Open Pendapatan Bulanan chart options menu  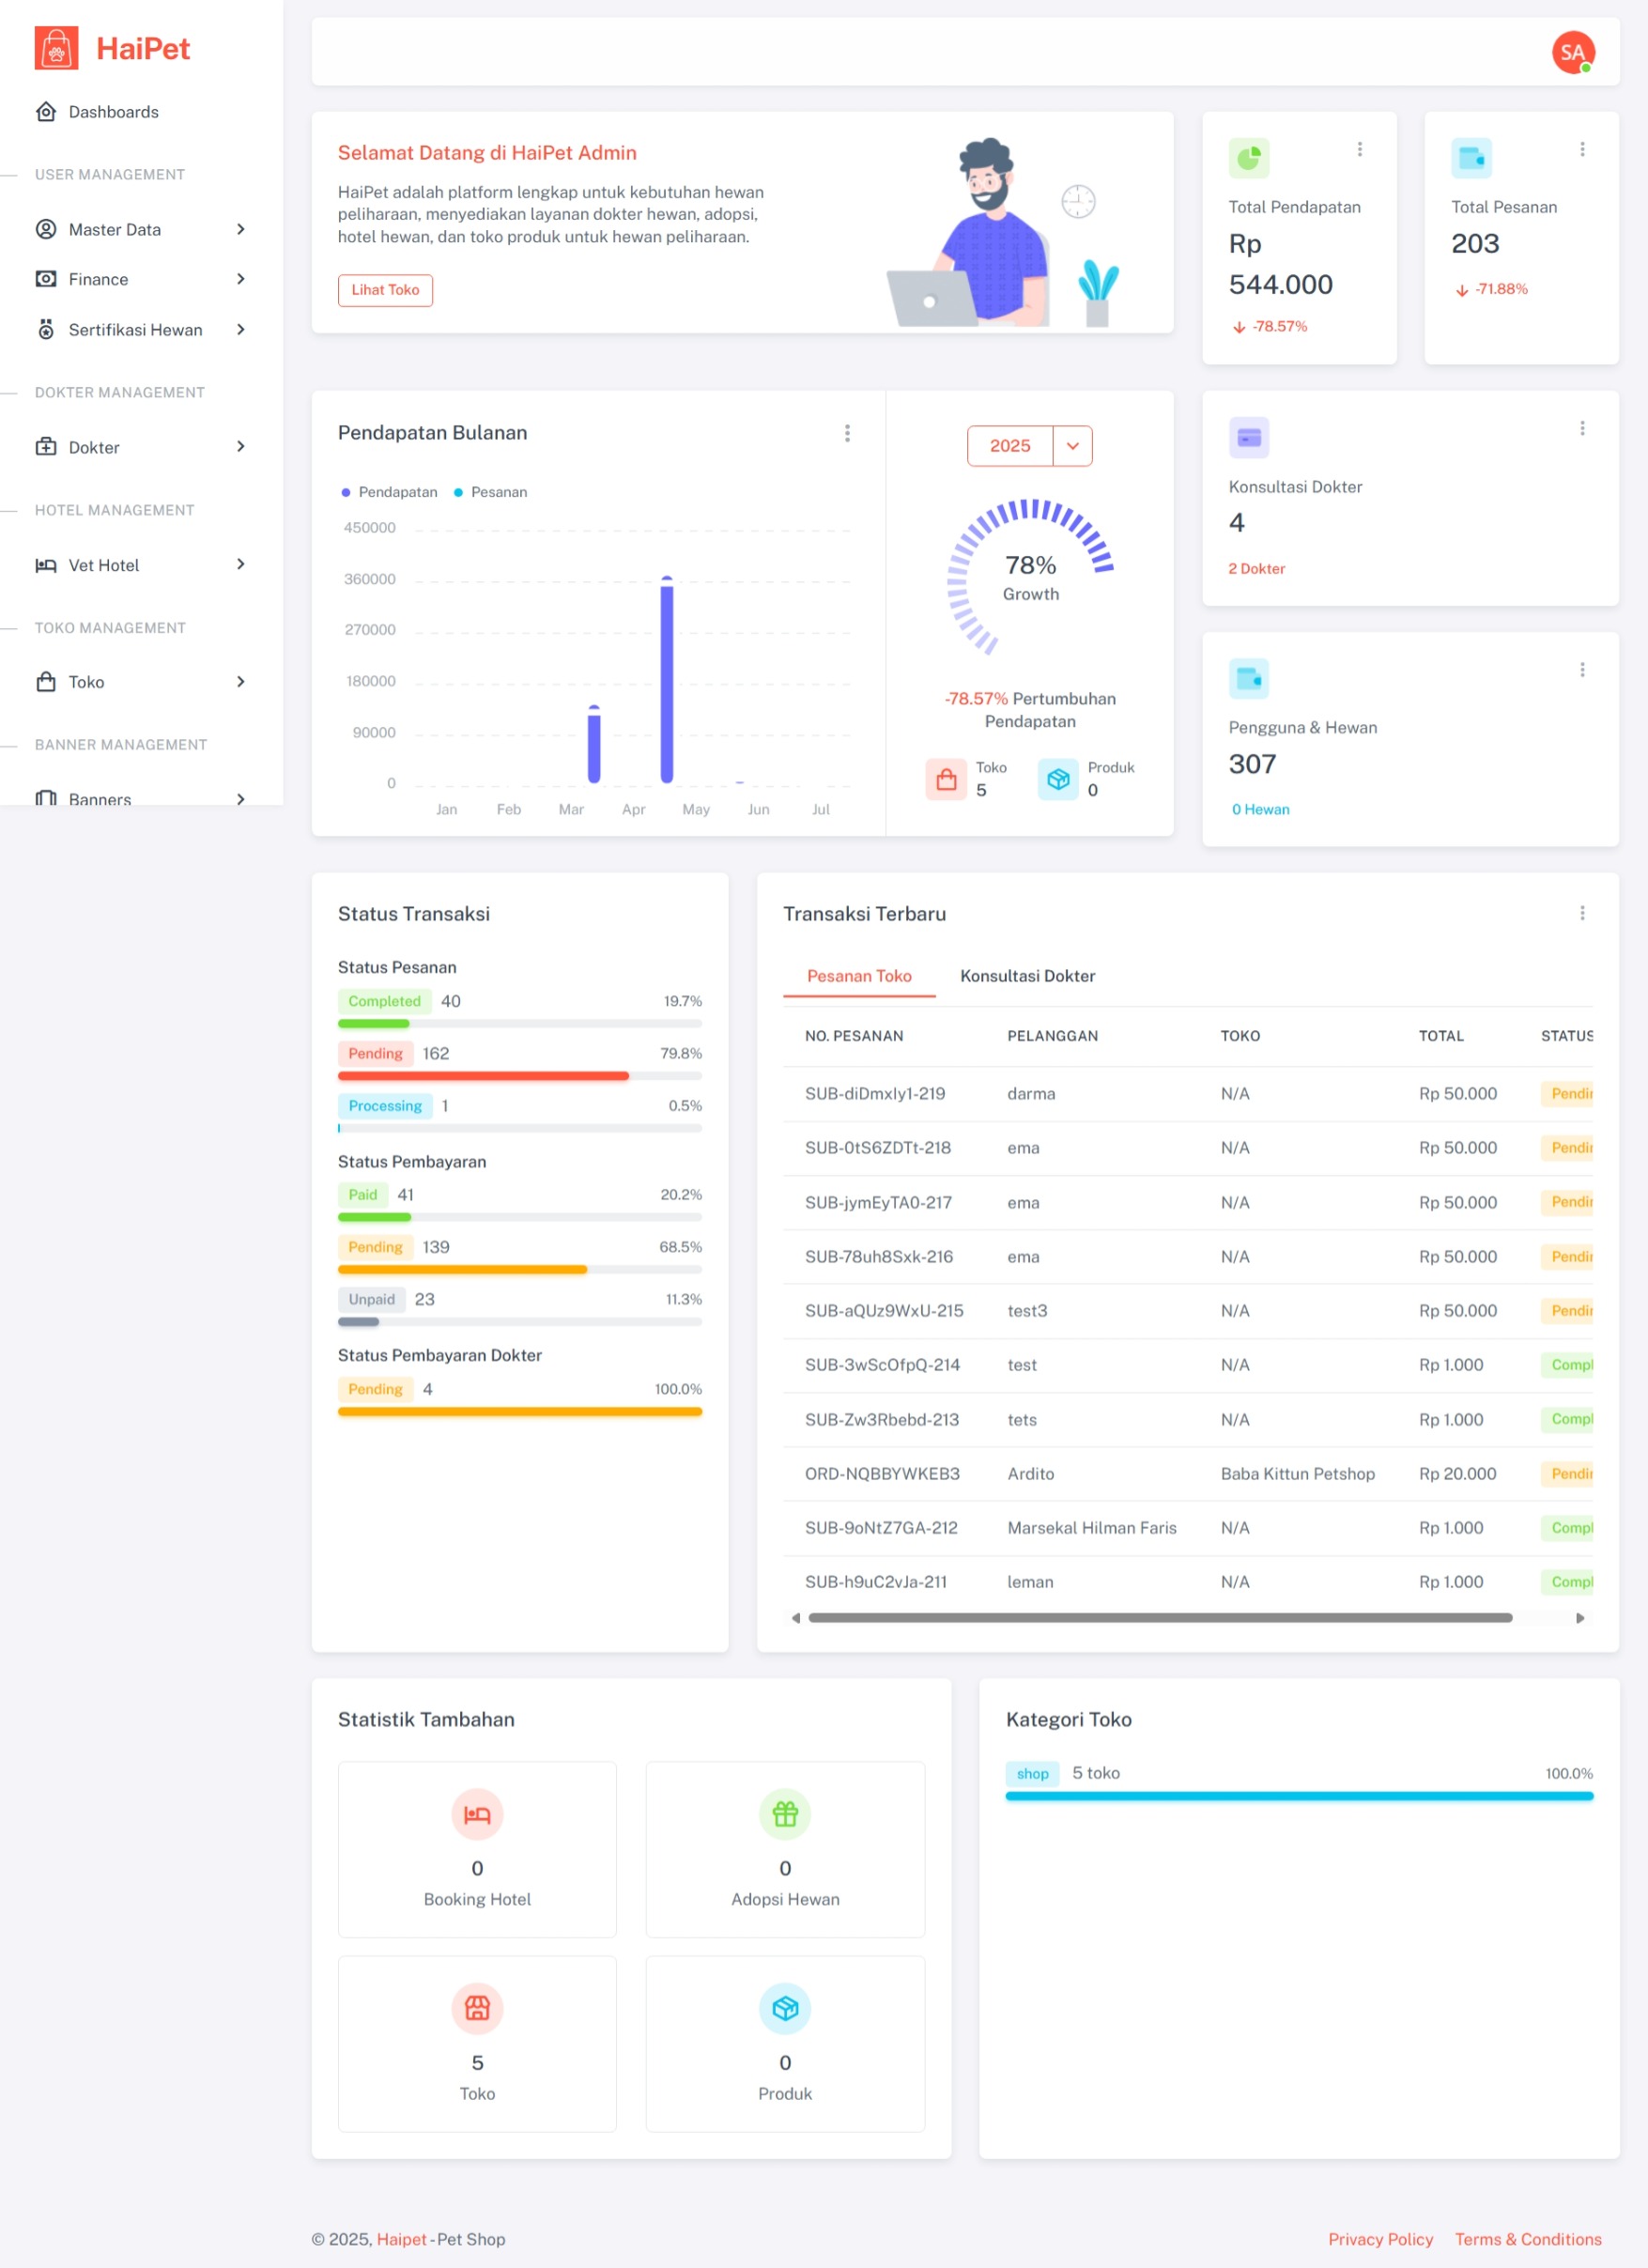pyautogui.click(x=847, y=433)
